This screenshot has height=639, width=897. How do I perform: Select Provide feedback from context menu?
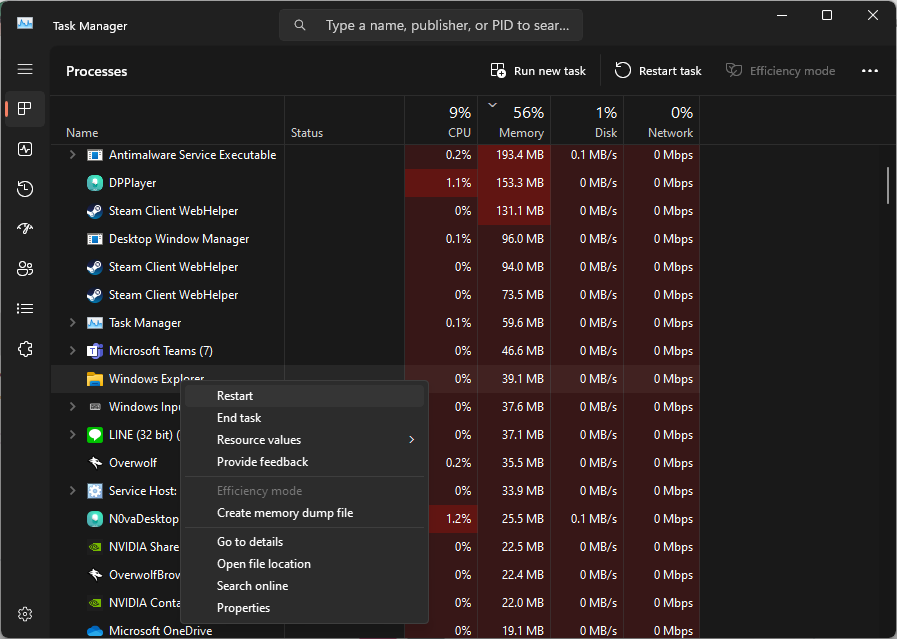(304, 462)
